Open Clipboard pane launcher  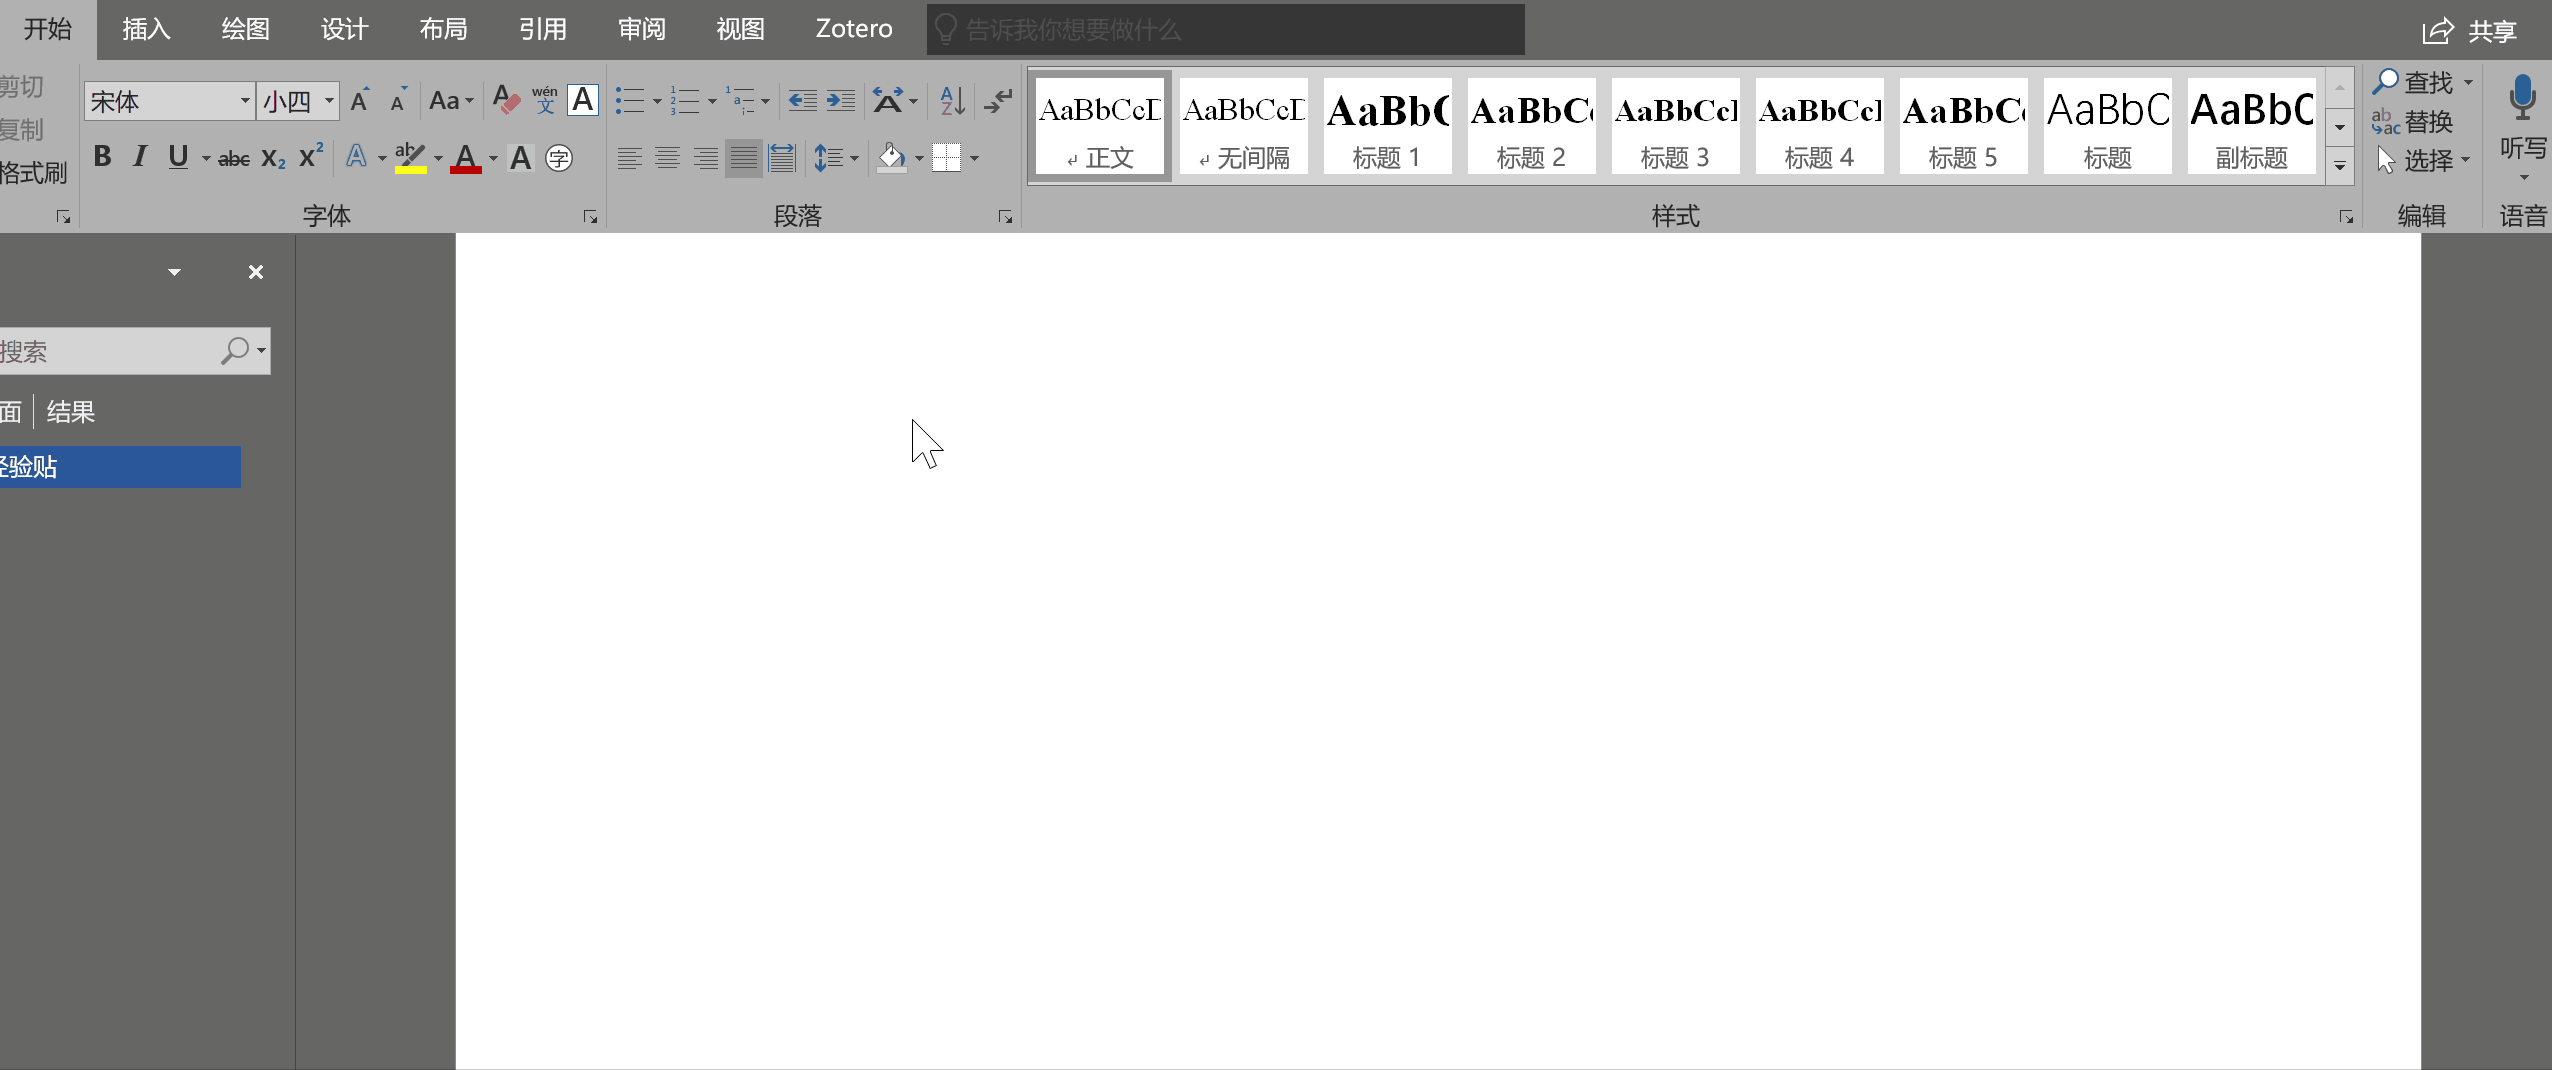coord(63,217)
